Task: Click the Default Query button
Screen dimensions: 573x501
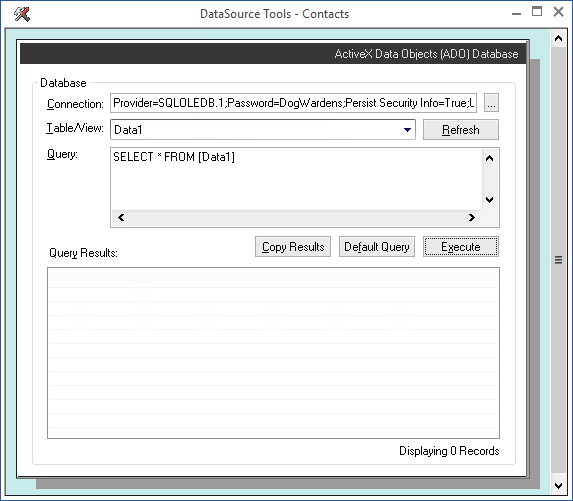Action: (x=377, y=247)
